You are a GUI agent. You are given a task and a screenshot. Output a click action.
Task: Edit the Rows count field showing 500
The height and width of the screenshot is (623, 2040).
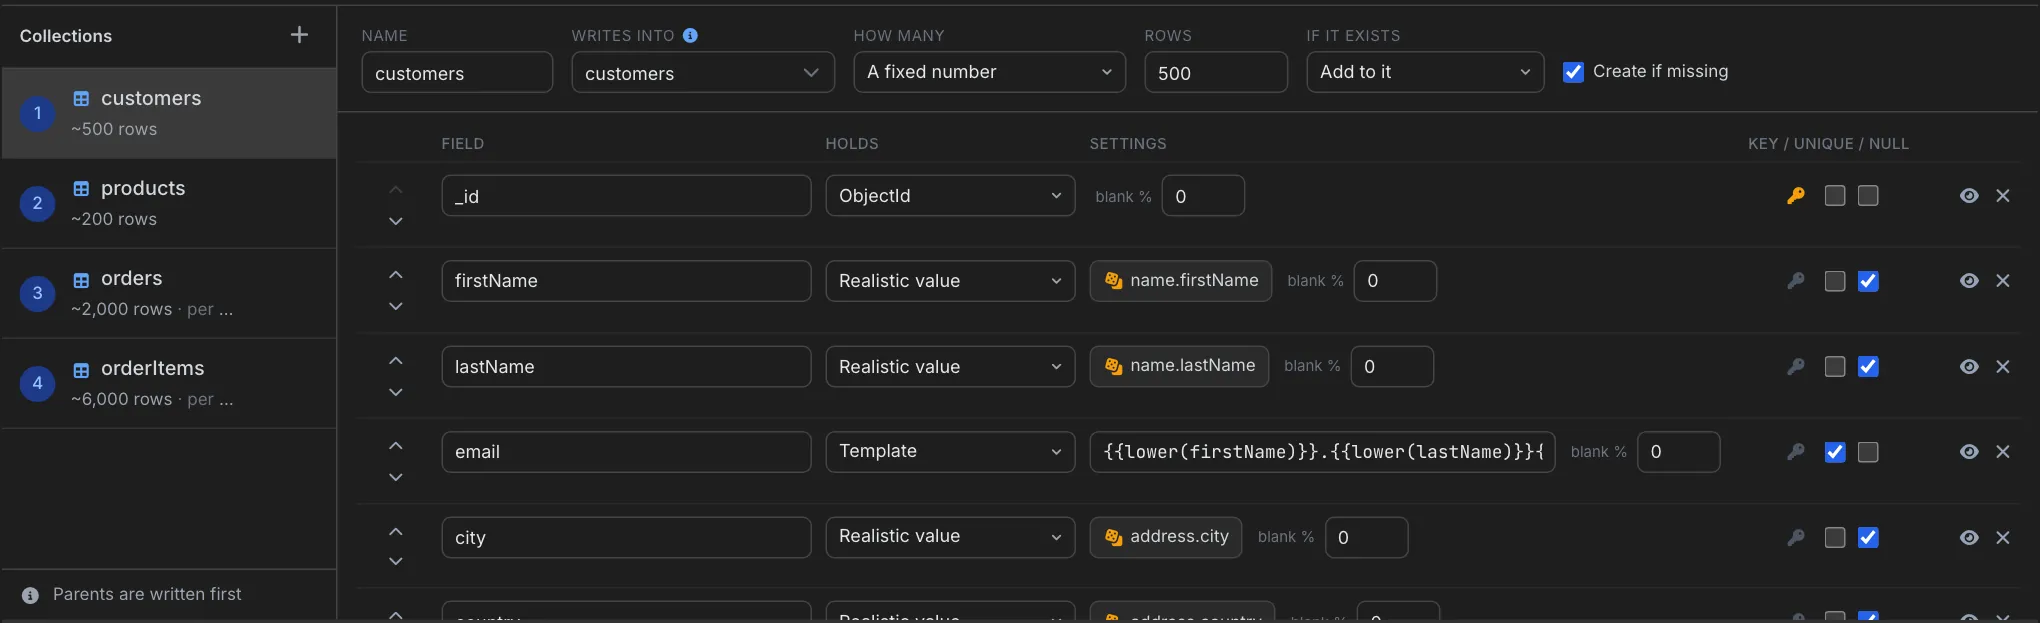(1216, 73)
